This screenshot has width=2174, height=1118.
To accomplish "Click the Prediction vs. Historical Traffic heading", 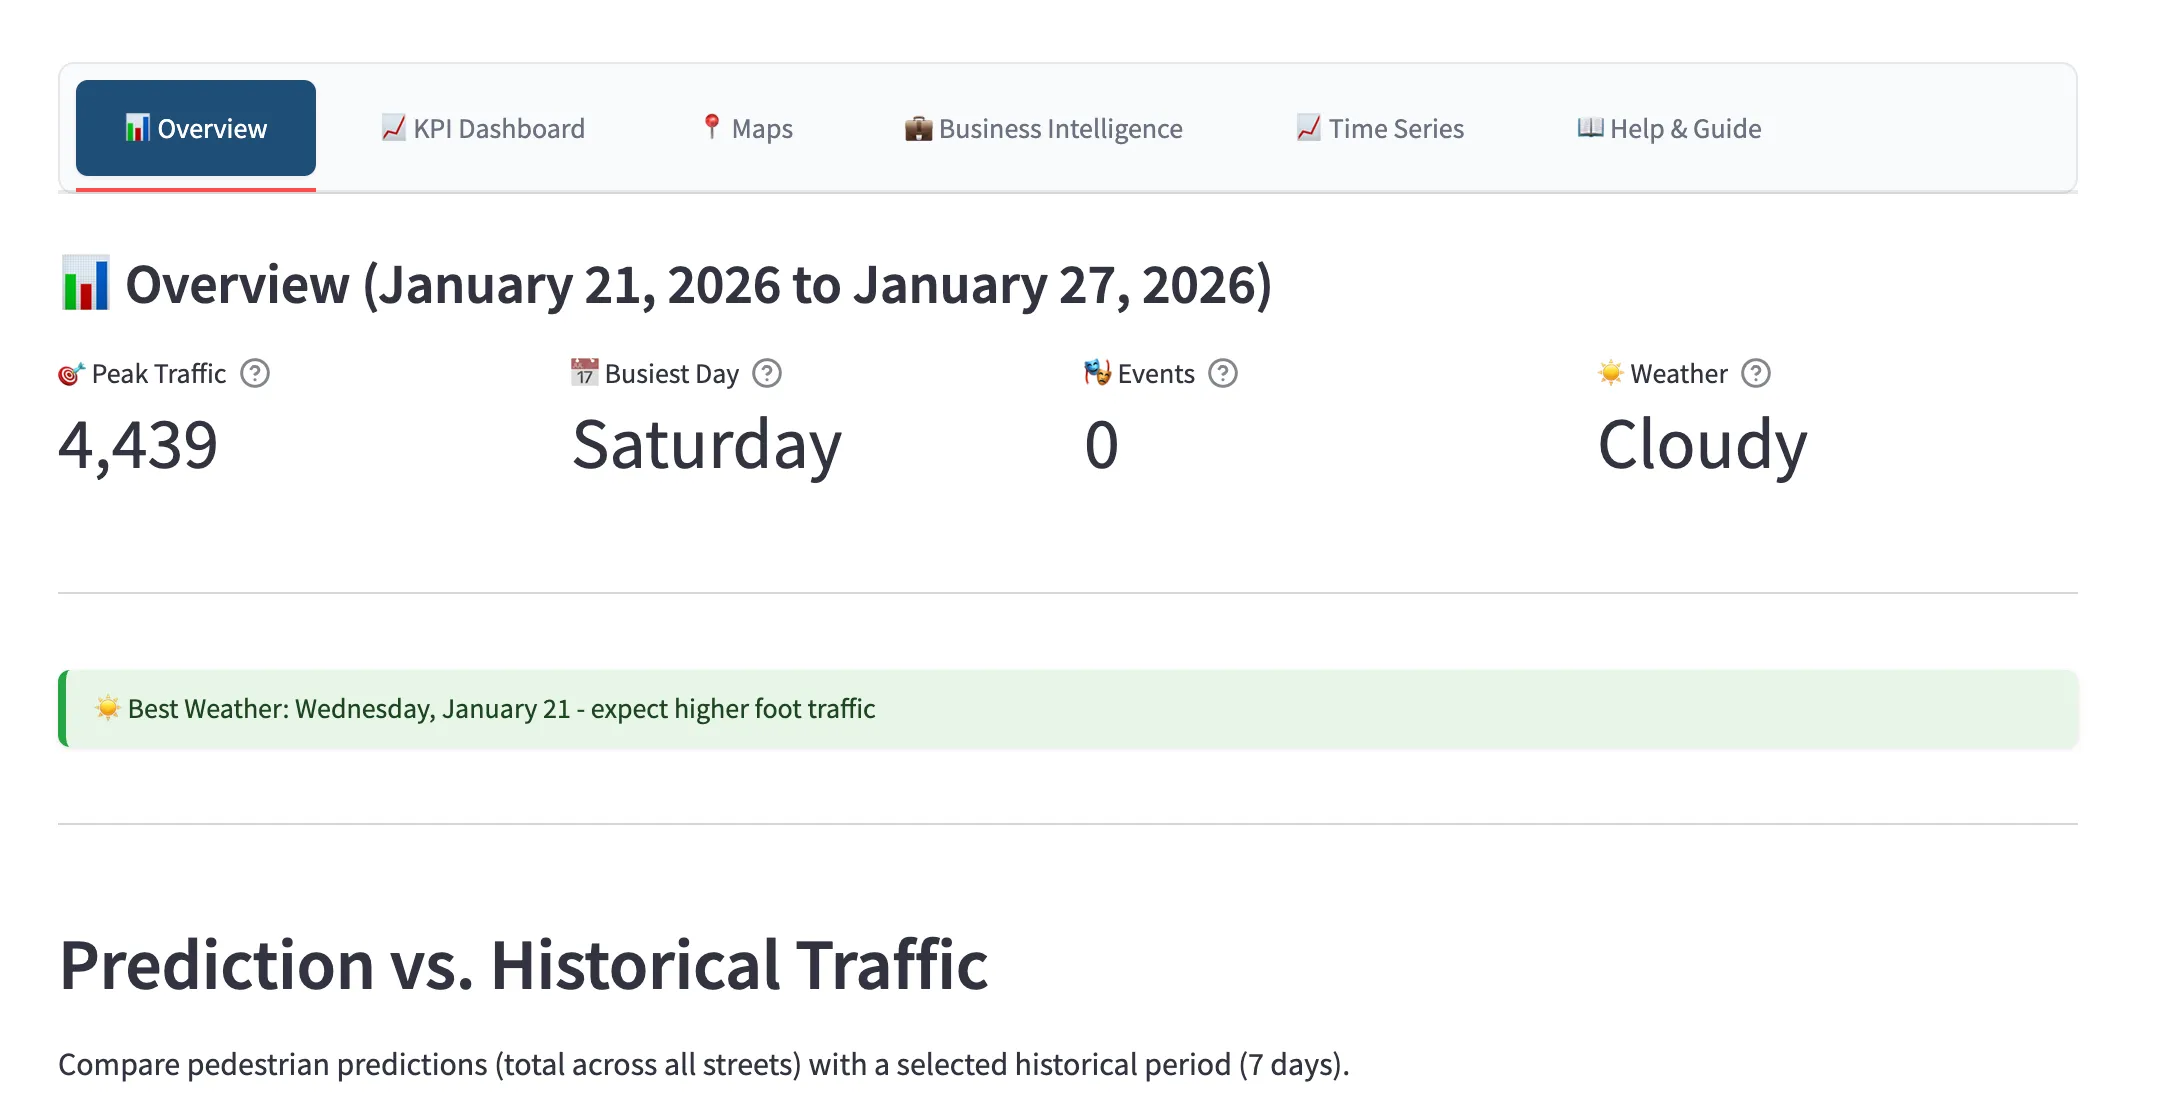I will click(x=523, y=965).
